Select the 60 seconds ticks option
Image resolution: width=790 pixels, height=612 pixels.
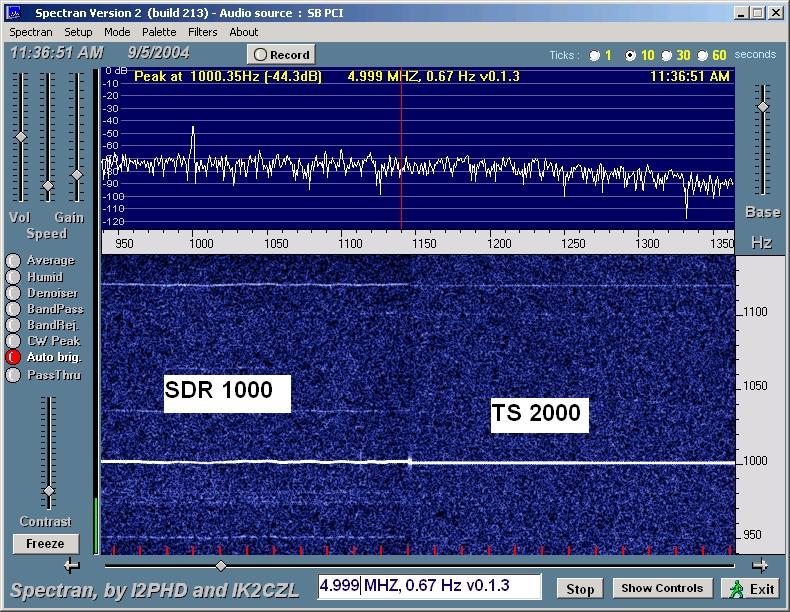[x=702, y=56]
